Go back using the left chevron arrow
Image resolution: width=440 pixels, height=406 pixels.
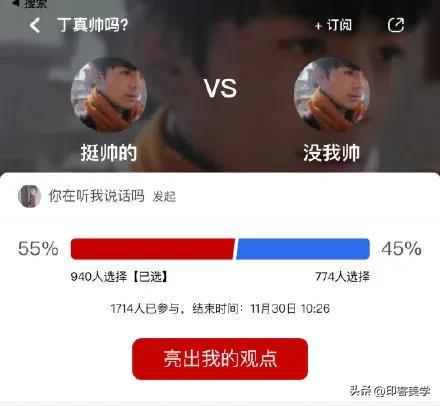point(35,25)
